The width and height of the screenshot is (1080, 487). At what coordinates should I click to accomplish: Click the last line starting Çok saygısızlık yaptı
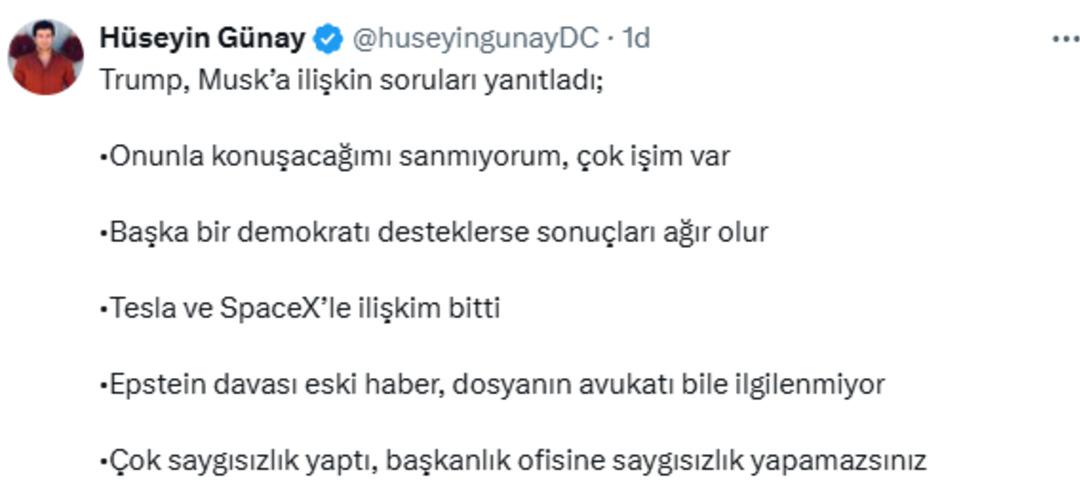(513, 461)
